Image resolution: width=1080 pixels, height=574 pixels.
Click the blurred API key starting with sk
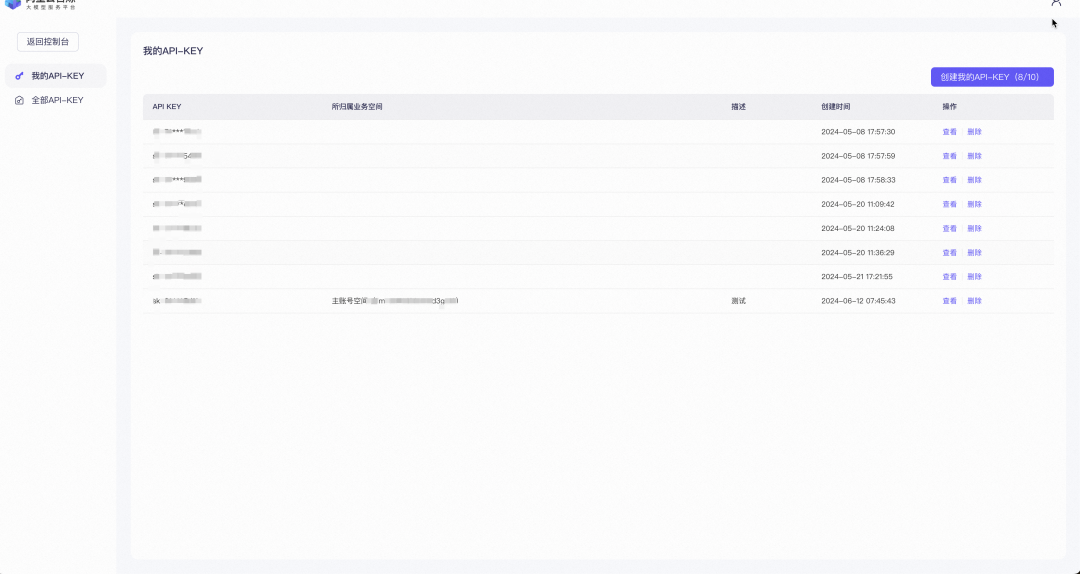click(177, 300)
